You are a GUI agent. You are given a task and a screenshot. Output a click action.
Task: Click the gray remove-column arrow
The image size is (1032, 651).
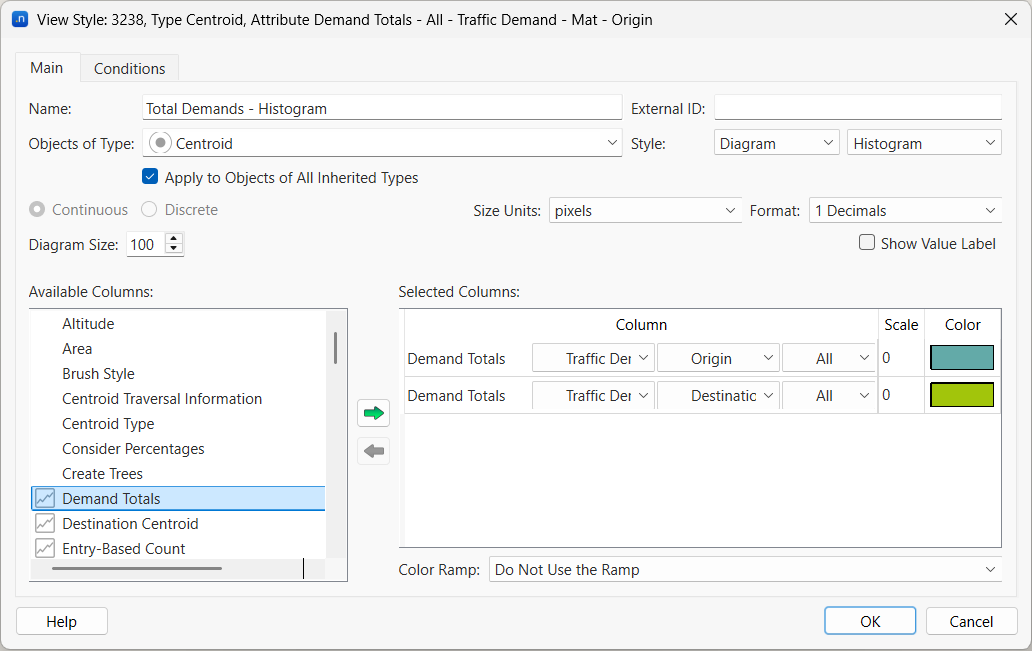(x=374, y=451)
